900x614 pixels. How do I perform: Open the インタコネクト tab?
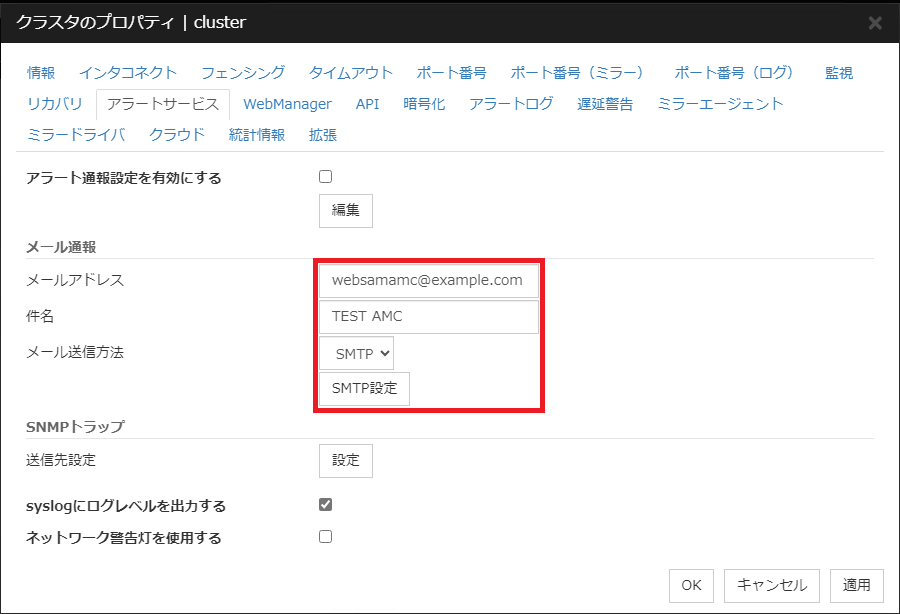(128, 73)
